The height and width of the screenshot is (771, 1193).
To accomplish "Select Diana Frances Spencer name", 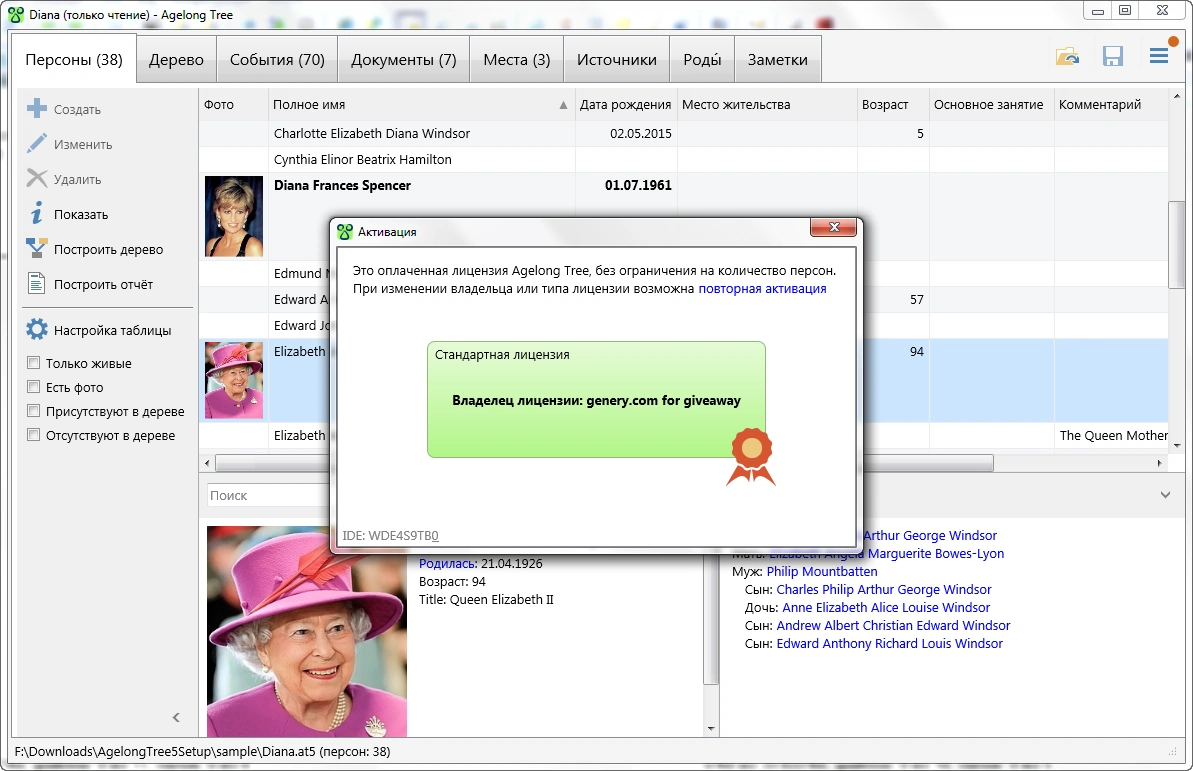I will coord(342,186).
